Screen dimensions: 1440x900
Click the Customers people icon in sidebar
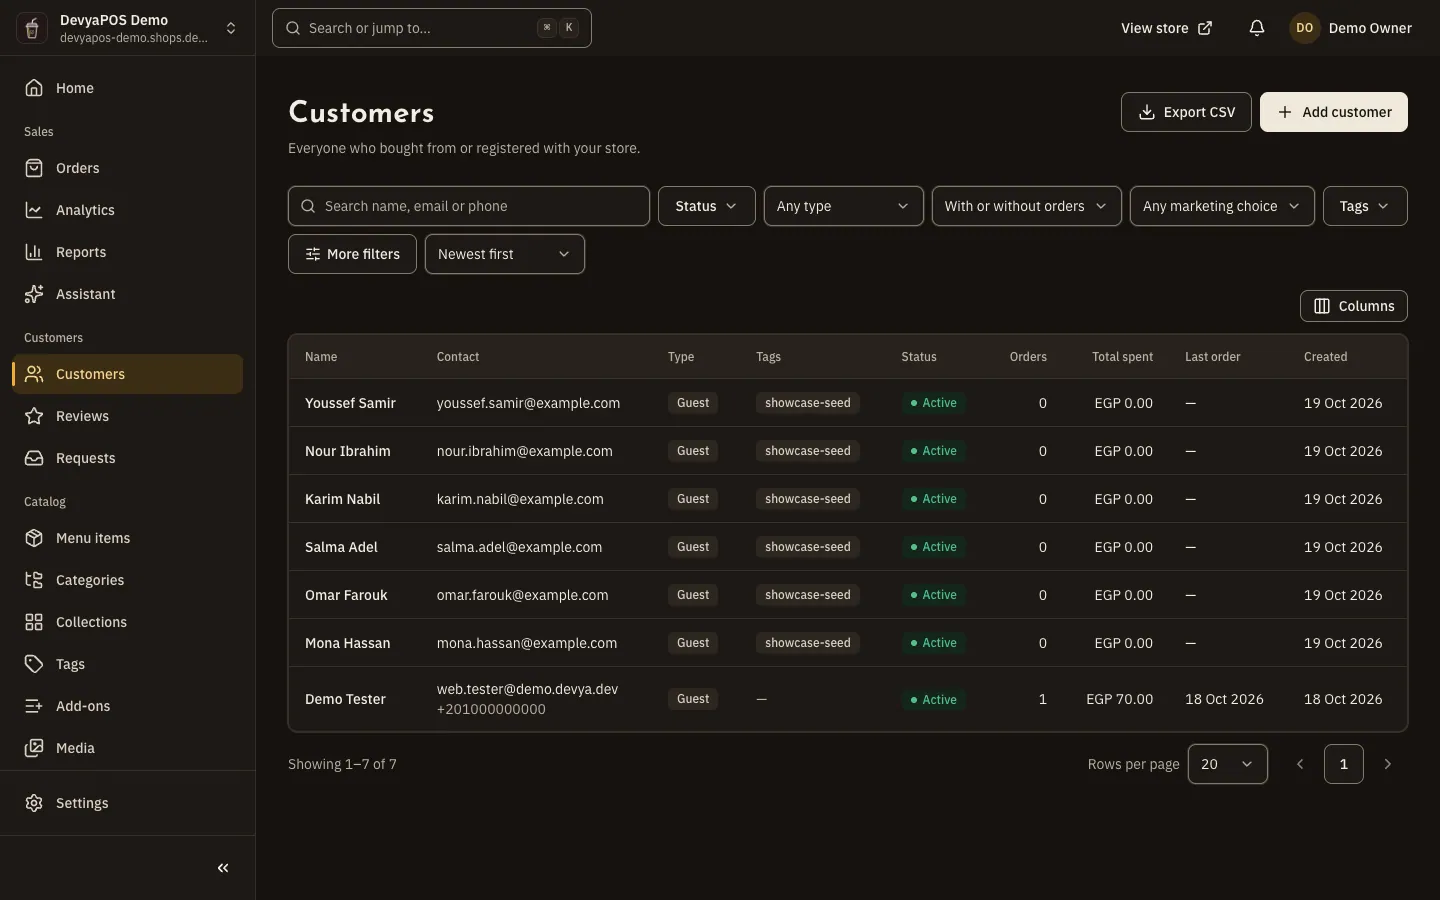34,374
